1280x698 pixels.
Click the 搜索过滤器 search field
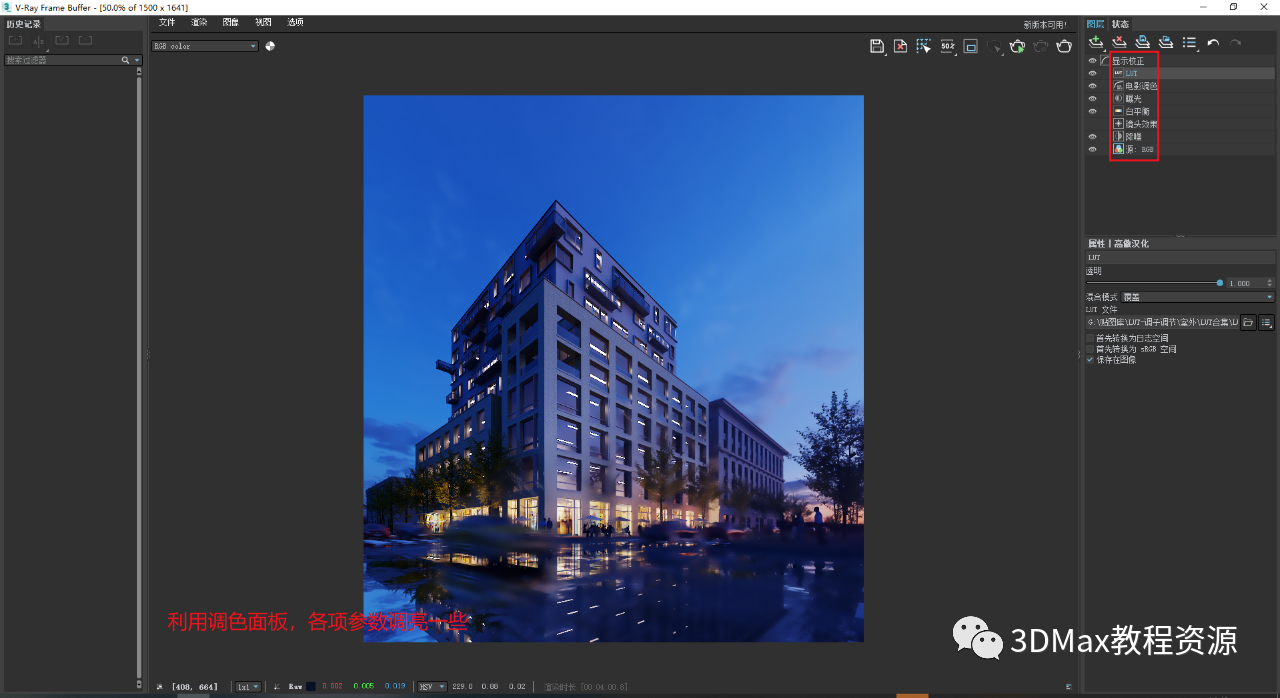[60, 59]
